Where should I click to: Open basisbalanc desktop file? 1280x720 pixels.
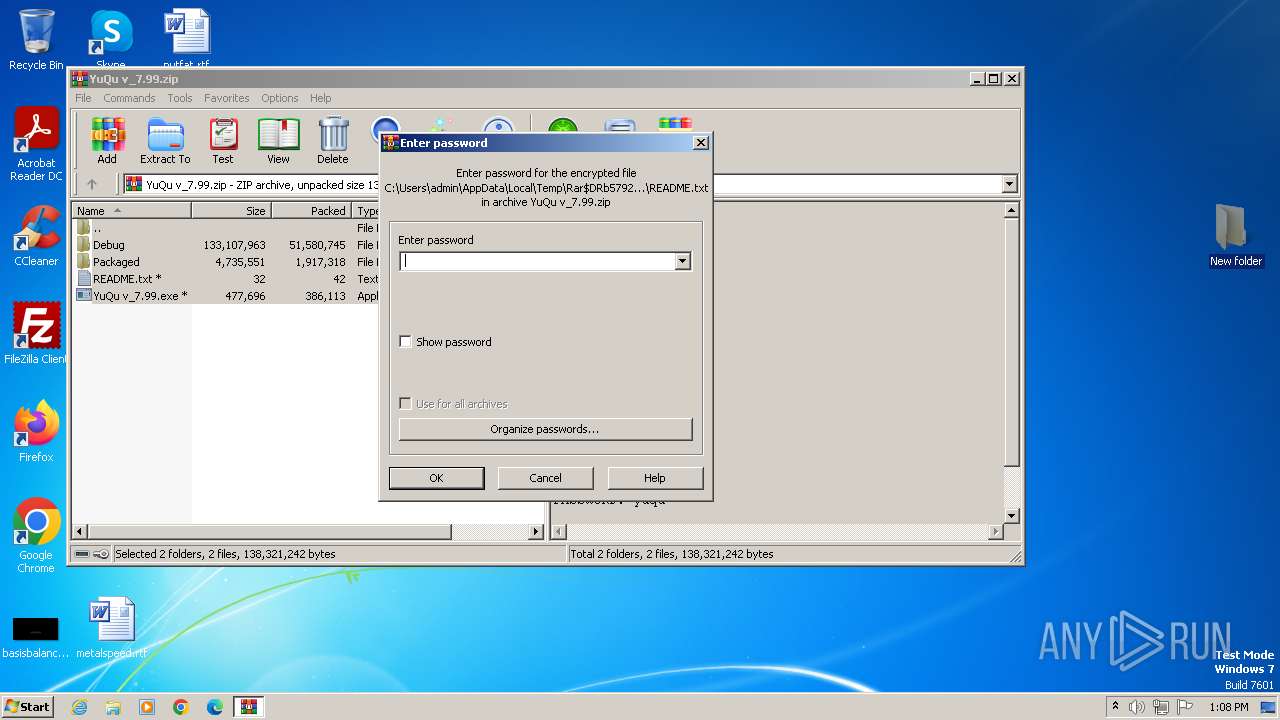point(36,636)
